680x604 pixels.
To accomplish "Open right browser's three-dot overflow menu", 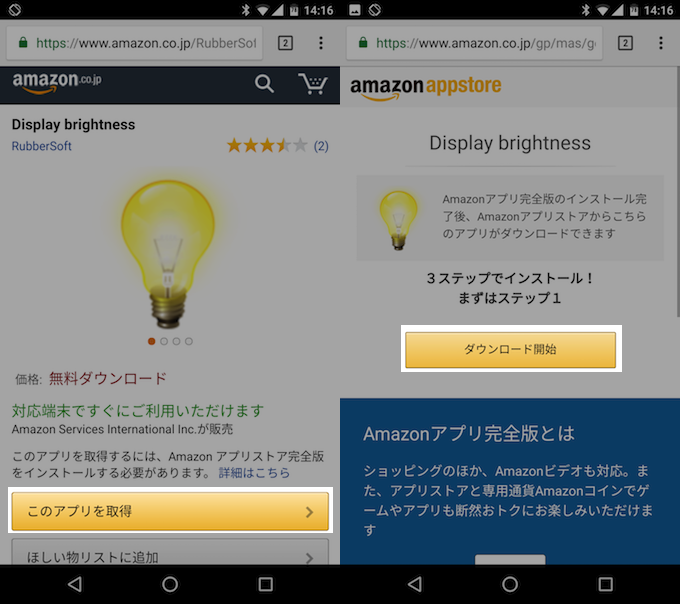I will coord(661,43).
